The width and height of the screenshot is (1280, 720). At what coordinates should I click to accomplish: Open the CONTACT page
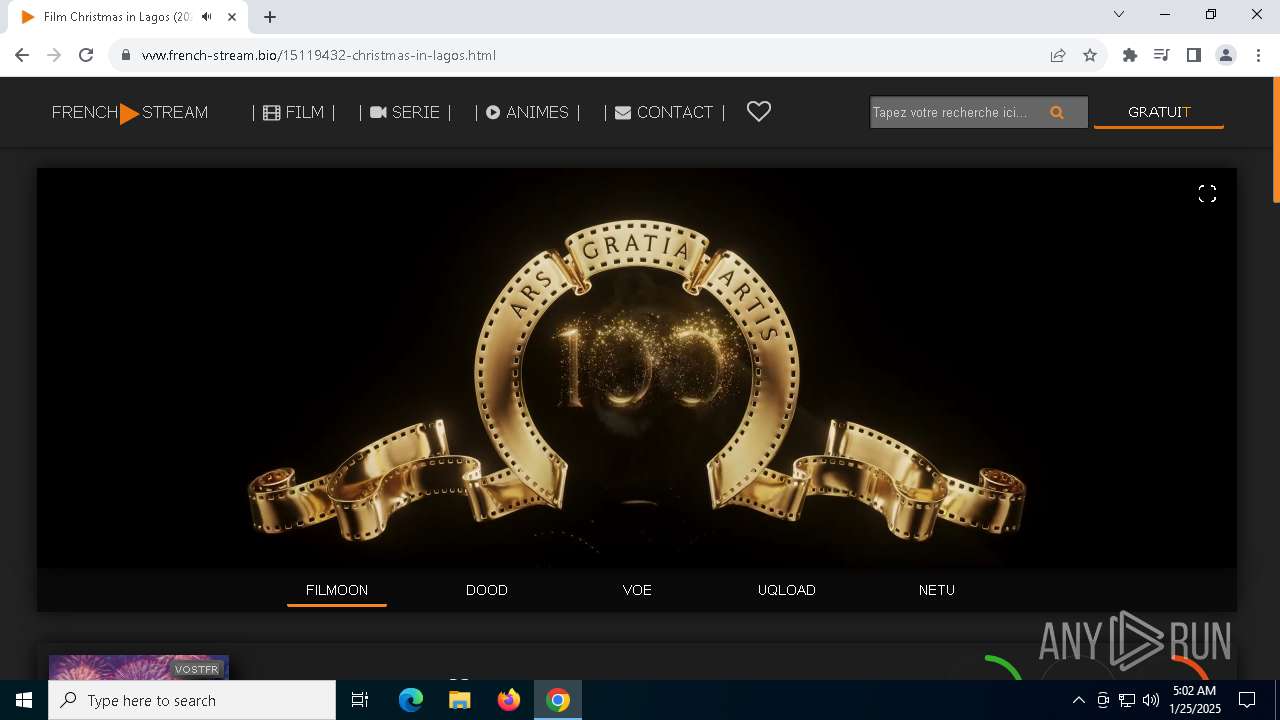(x=664, y=113)
